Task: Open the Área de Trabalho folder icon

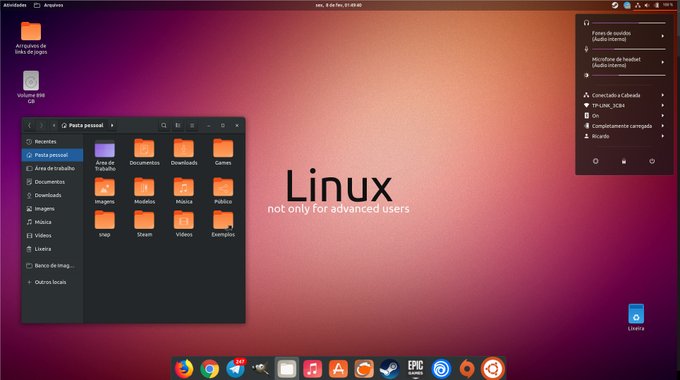Action: [x=105, y=155]
